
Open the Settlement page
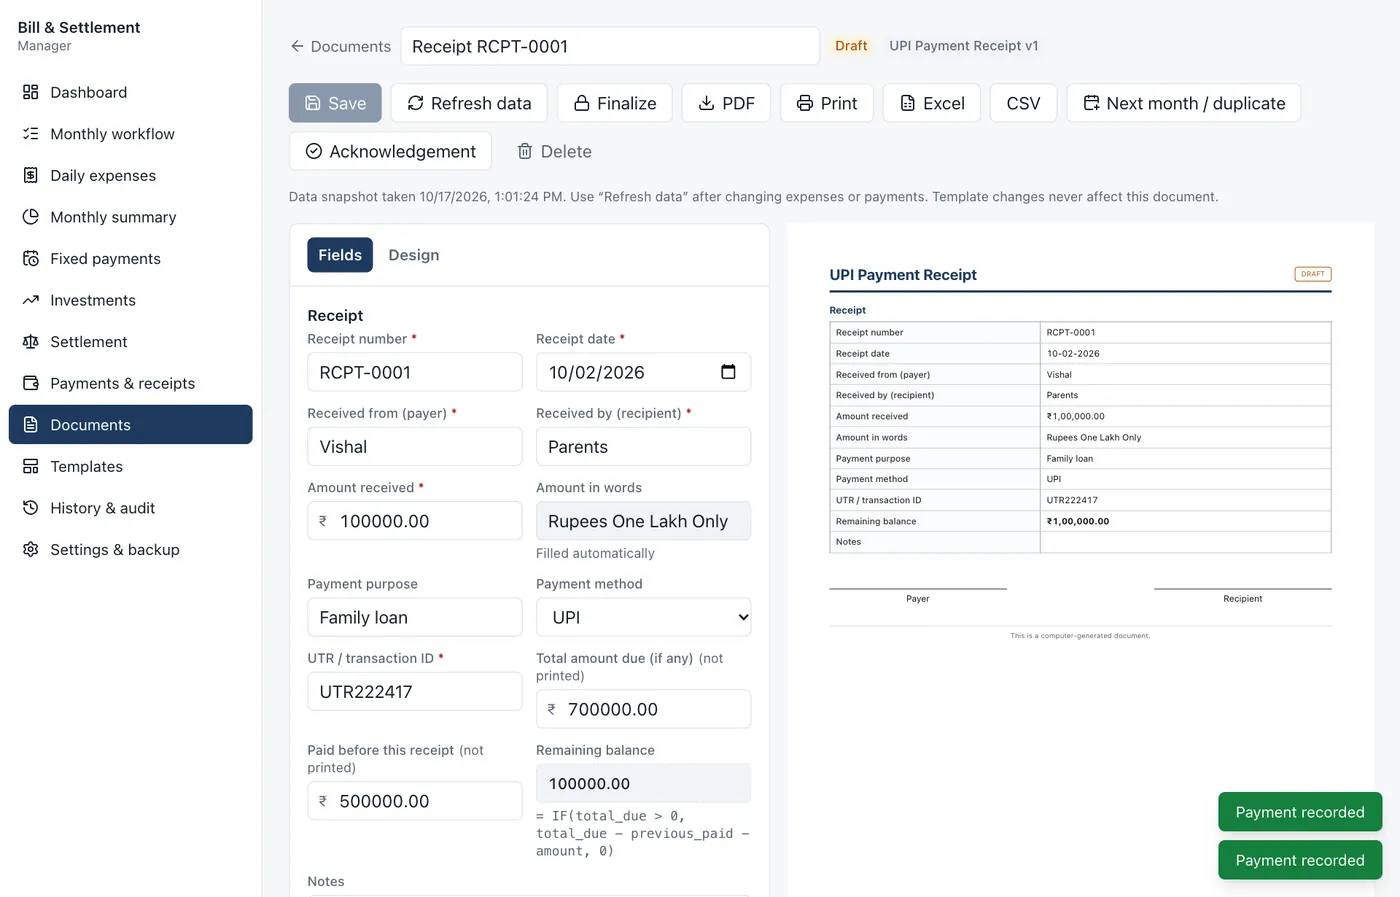pos(130,342)
